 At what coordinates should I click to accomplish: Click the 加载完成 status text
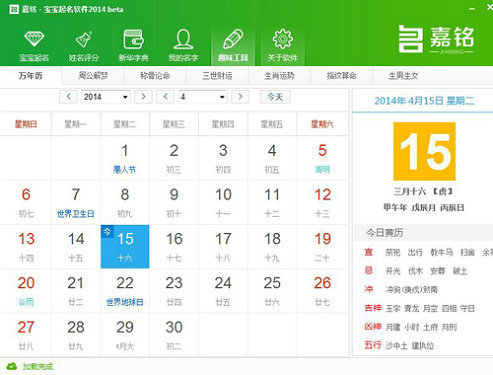[x=38, y=367]
